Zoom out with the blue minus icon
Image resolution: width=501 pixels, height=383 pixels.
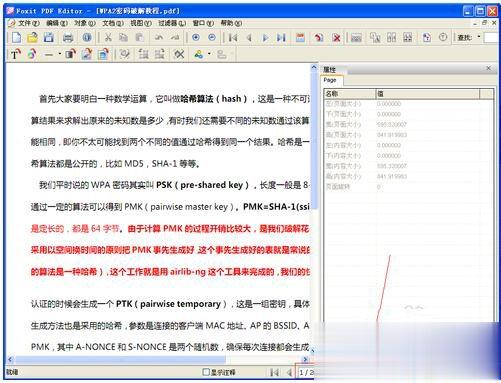[x=212, y=38]
